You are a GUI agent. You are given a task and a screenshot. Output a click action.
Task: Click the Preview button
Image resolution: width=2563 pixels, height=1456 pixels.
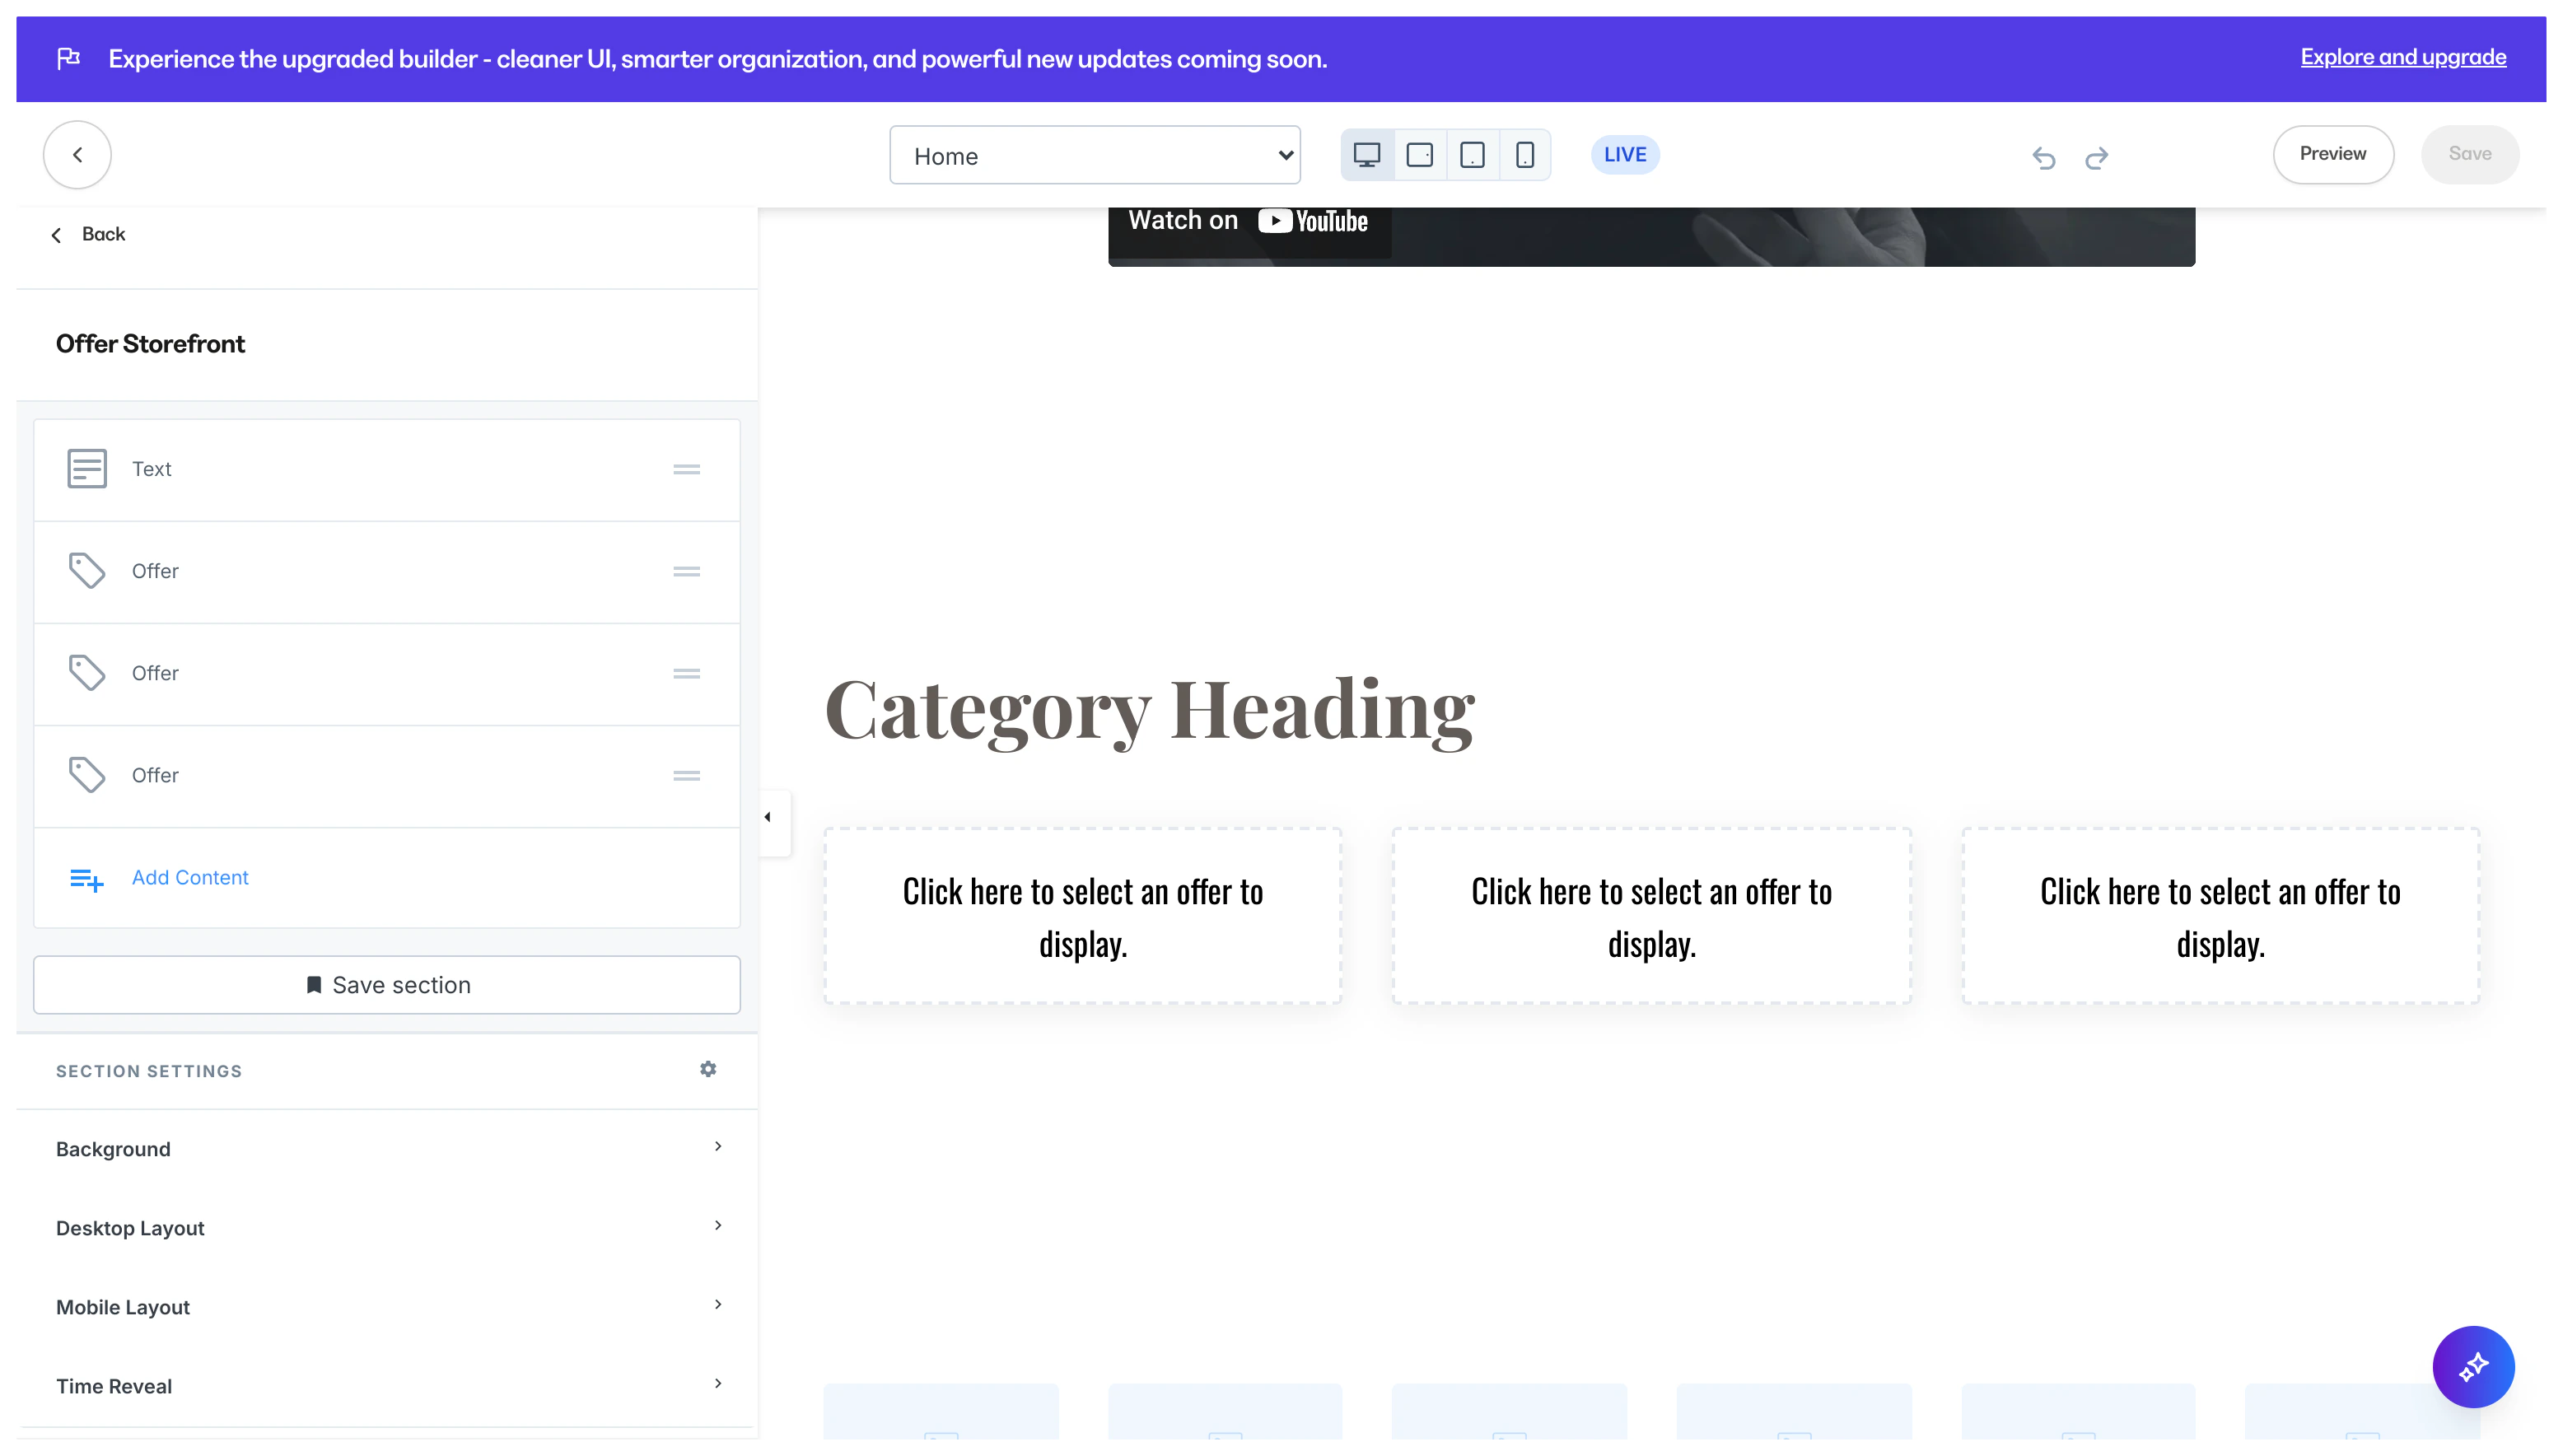tap(2332, 154)
